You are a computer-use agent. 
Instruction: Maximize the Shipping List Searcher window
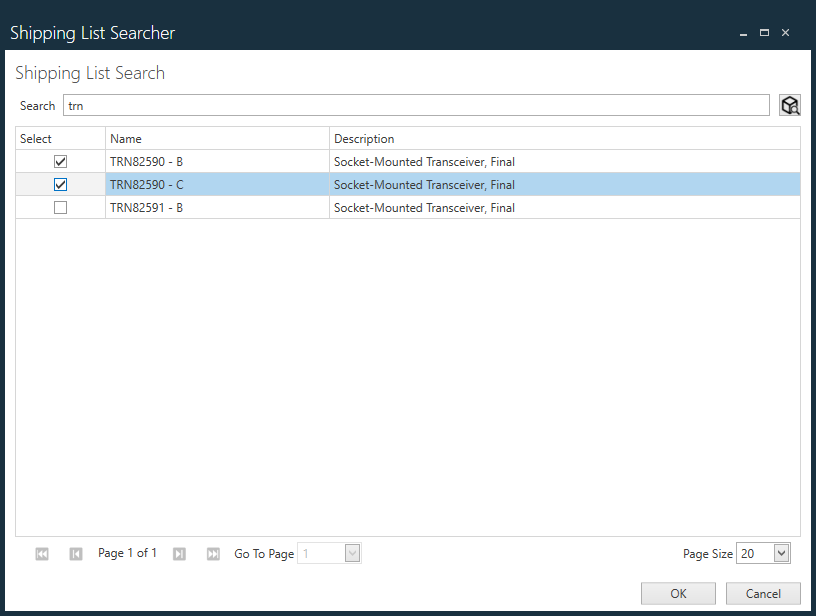coord(764,32)
